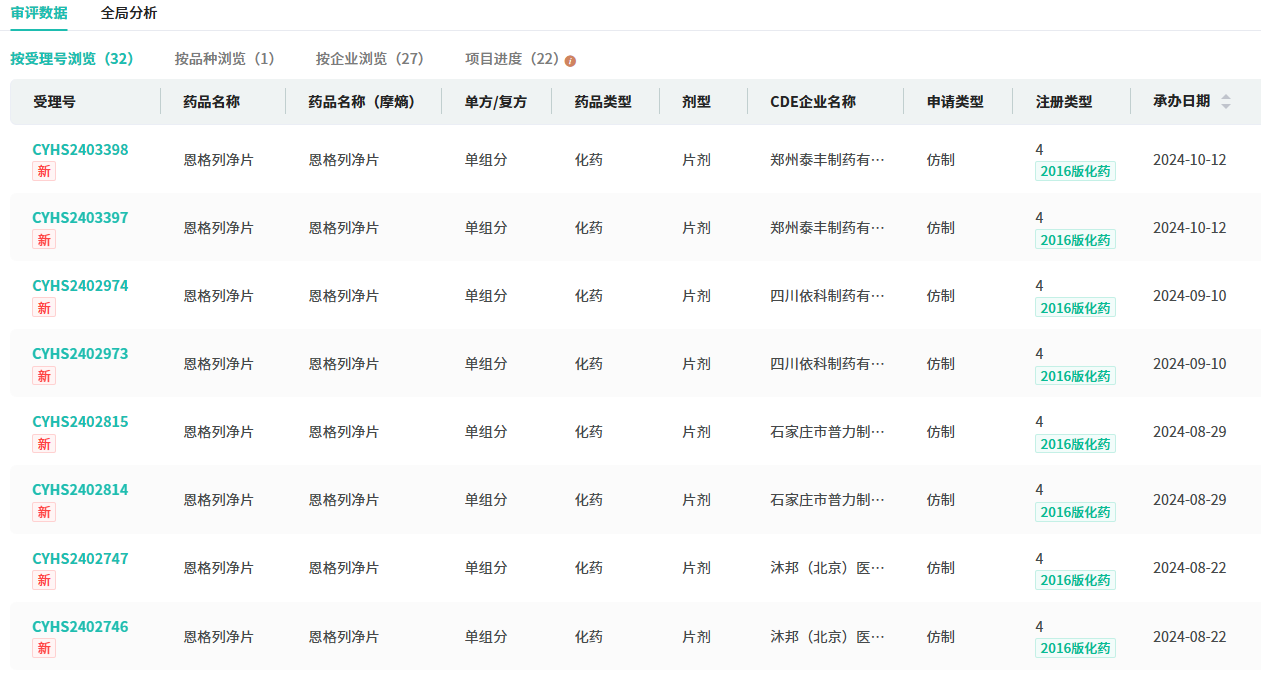Open the 按品种浏览（1）view
Screen dimensions: 1261x680
coord(225,59)
